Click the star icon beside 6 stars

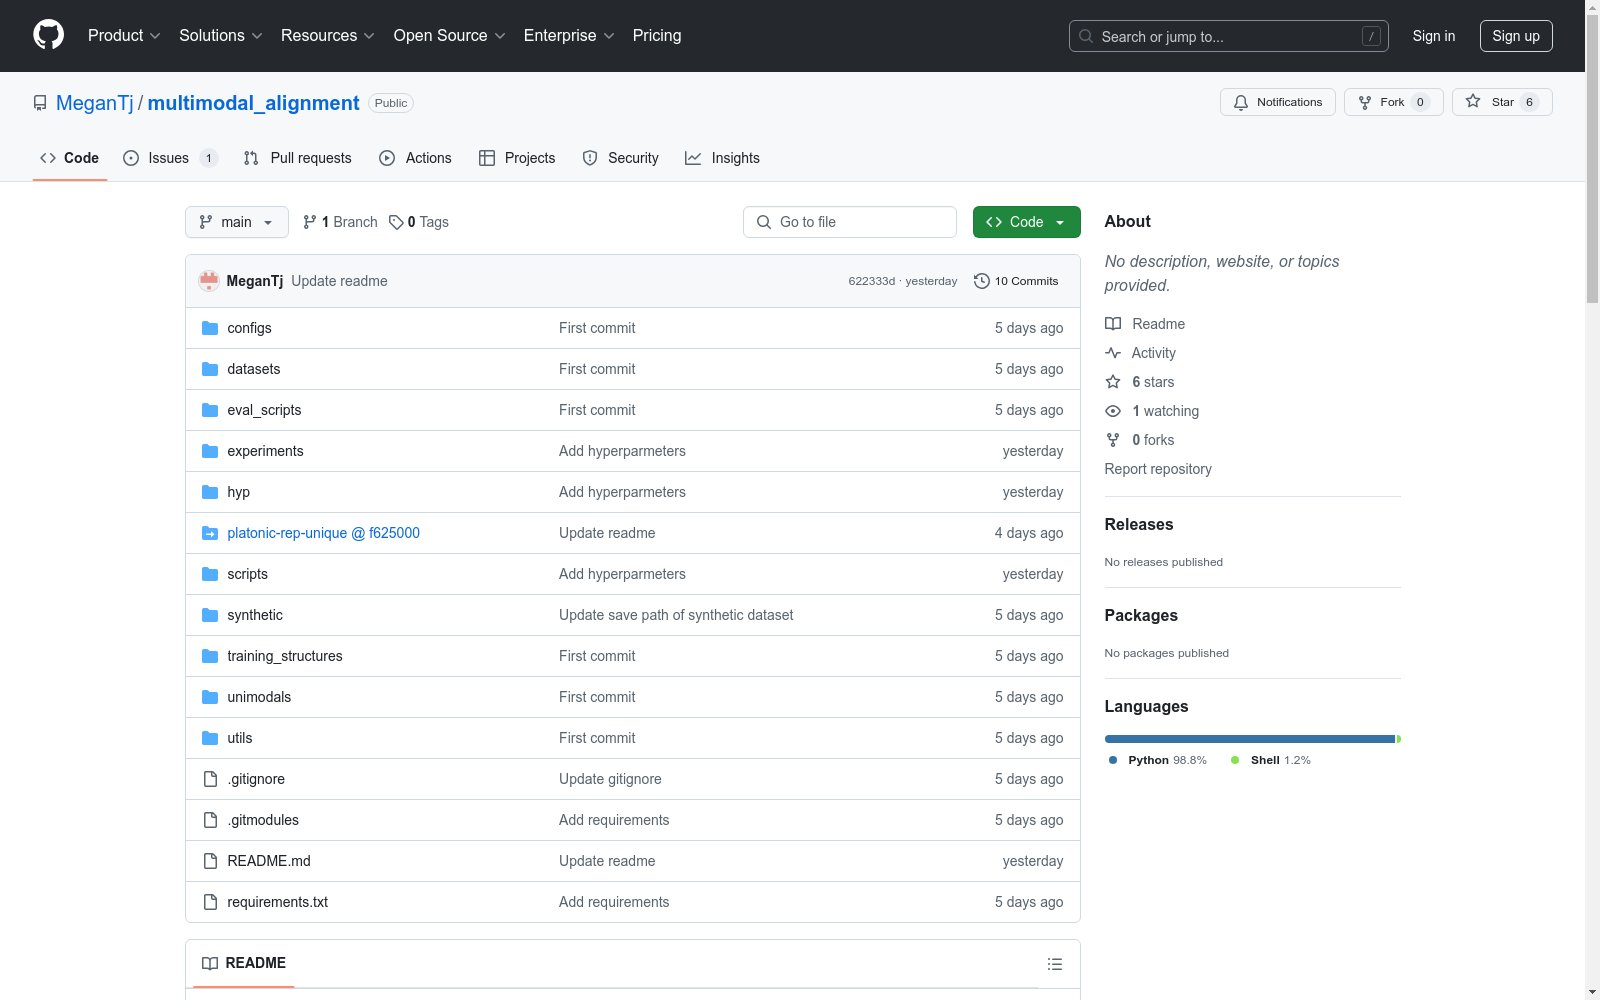point(1113,382)
